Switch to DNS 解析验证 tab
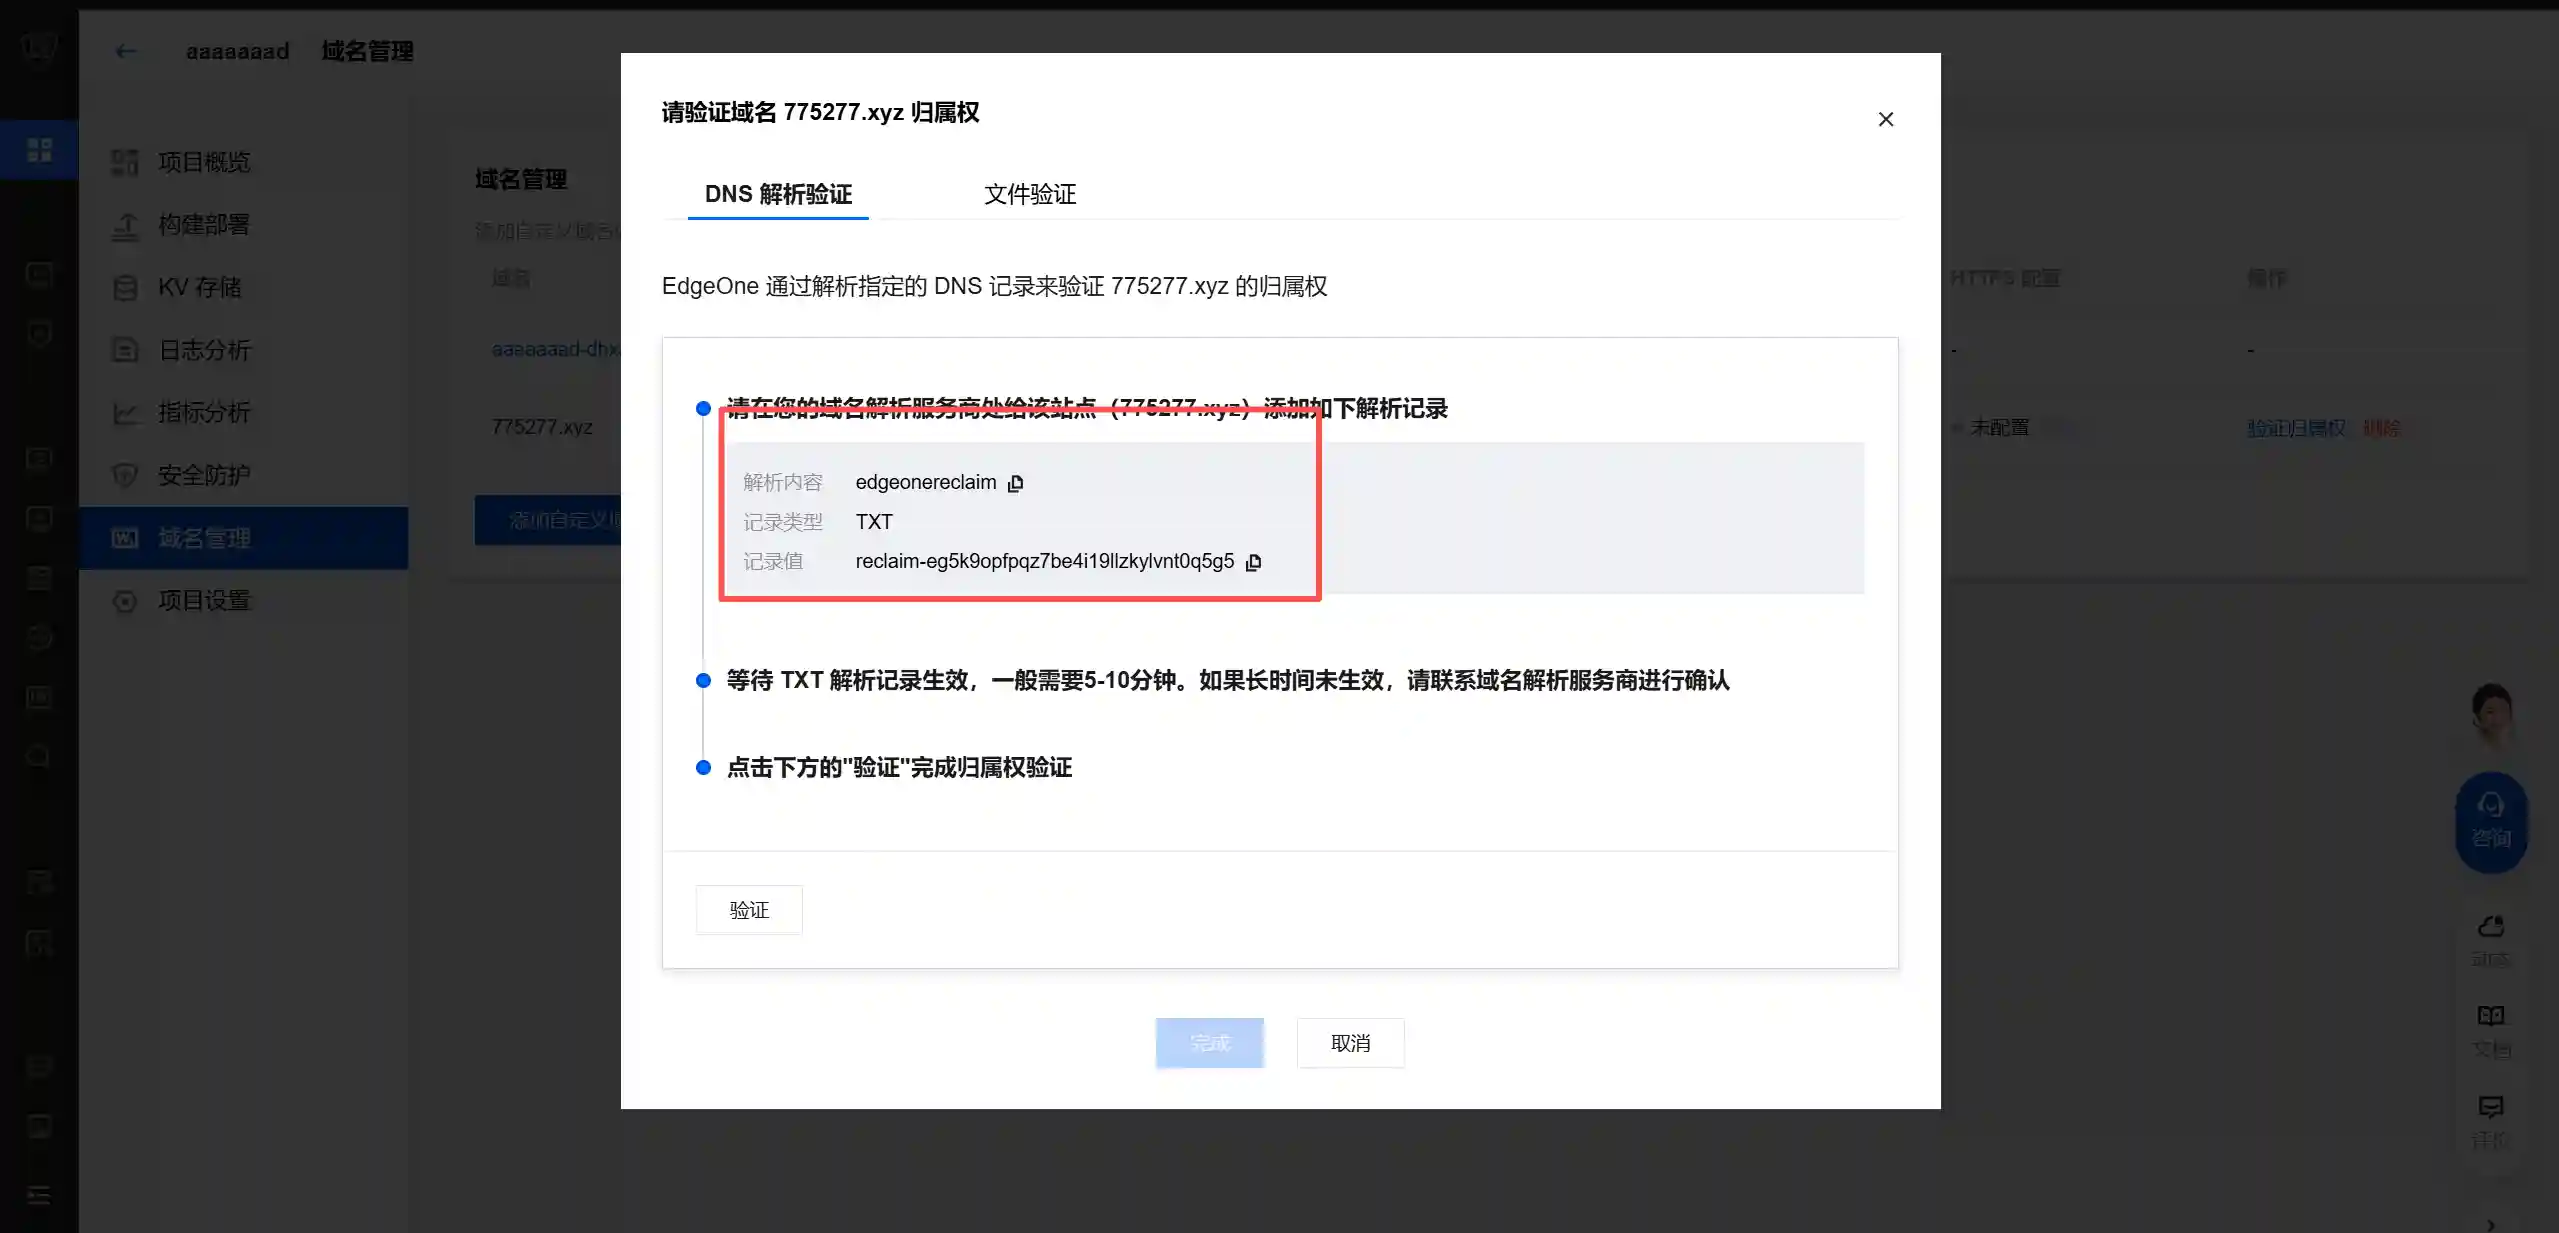The image size is (2559, 1233). click(x=778, y=194)
